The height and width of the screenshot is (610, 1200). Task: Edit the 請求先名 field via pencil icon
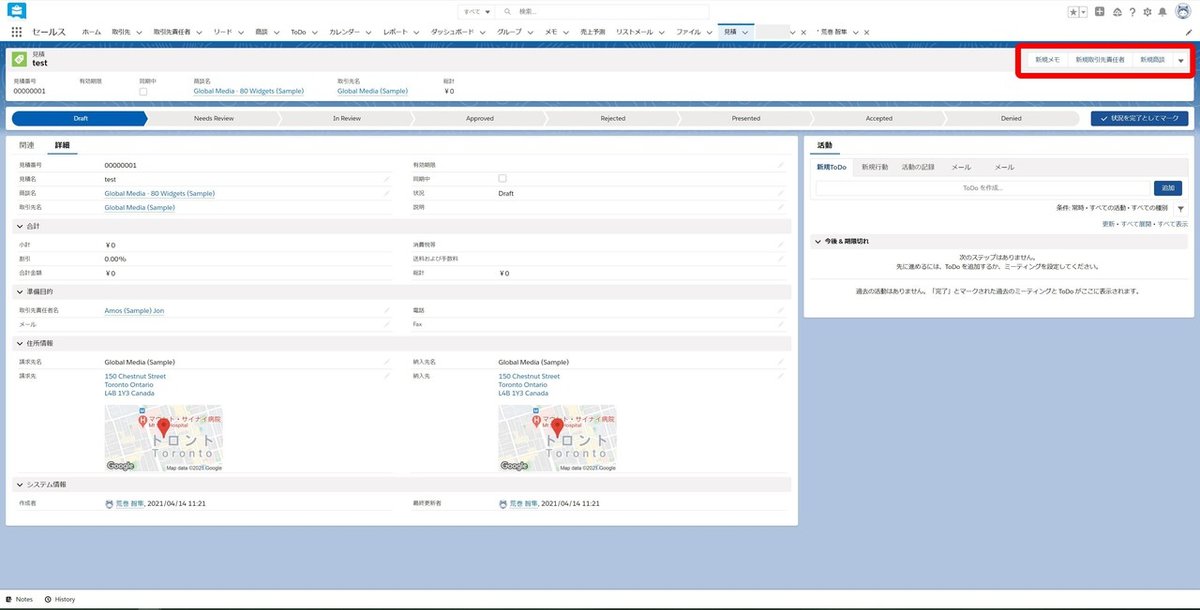coord(387,362)
